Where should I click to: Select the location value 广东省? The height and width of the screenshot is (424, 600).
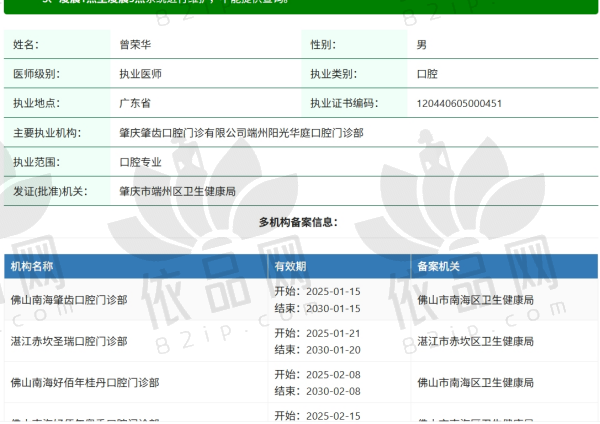[135, 103]
